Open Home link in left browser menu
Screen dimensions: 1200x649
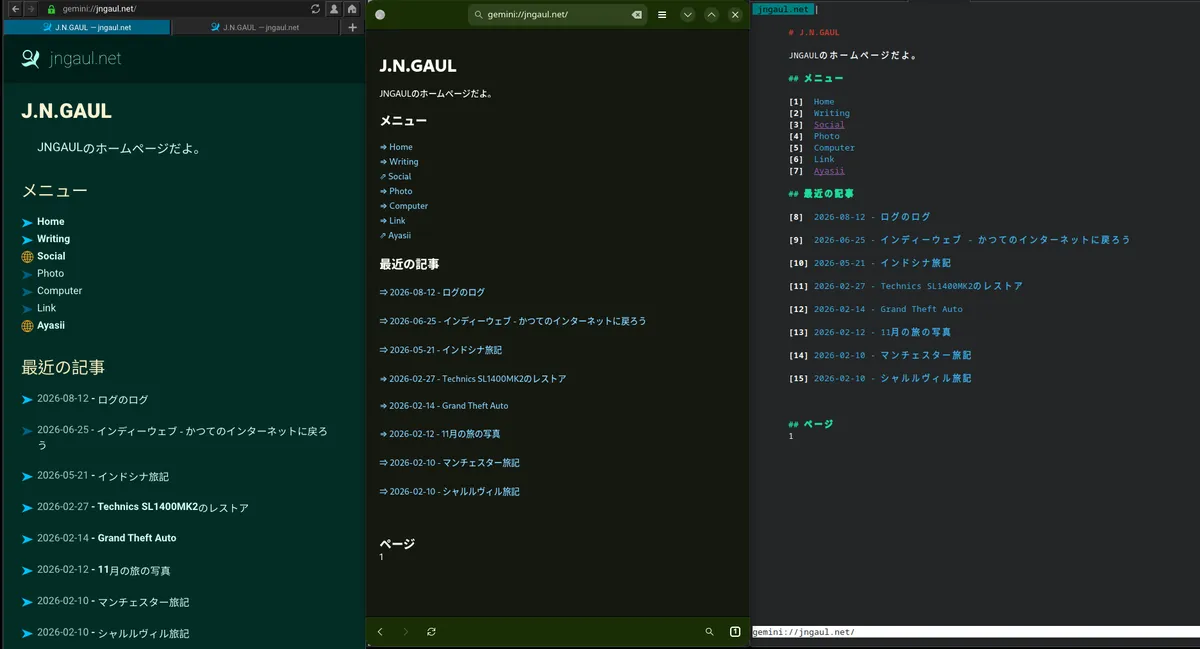(50, 222)
